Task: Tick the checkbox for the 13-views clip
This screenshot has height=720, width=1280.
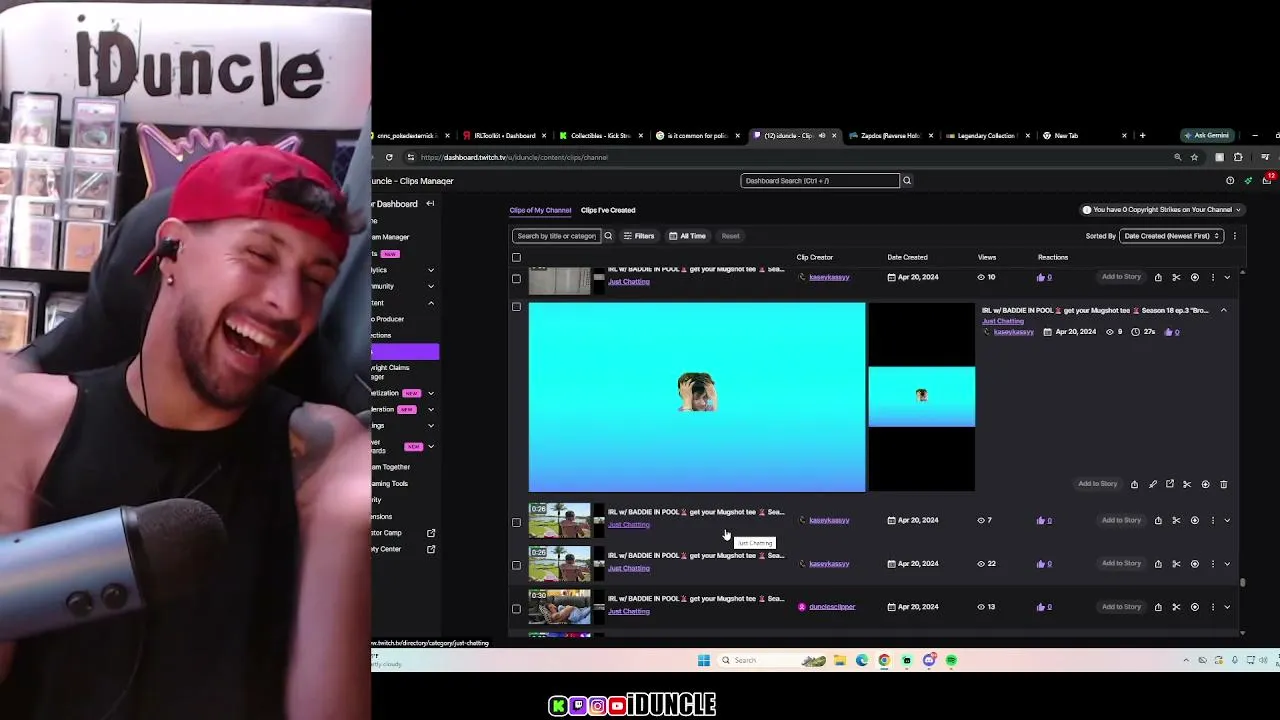Action: coord(516,608)
